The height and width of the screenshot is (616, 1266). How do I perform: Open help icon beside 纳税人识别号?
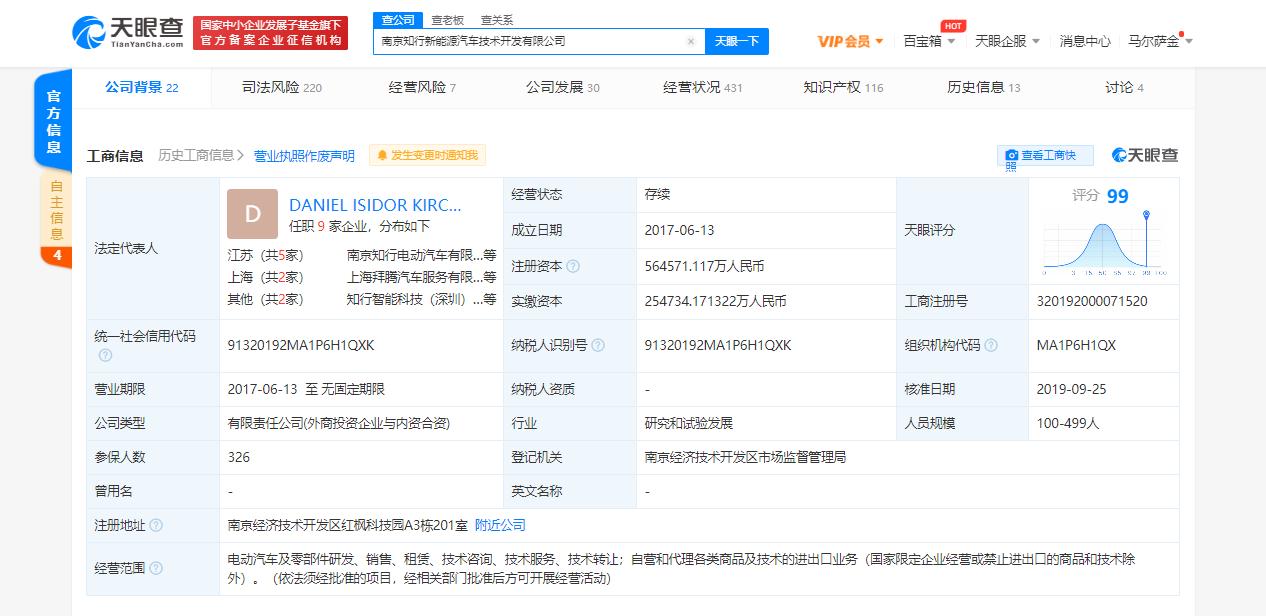pos(598,345)
